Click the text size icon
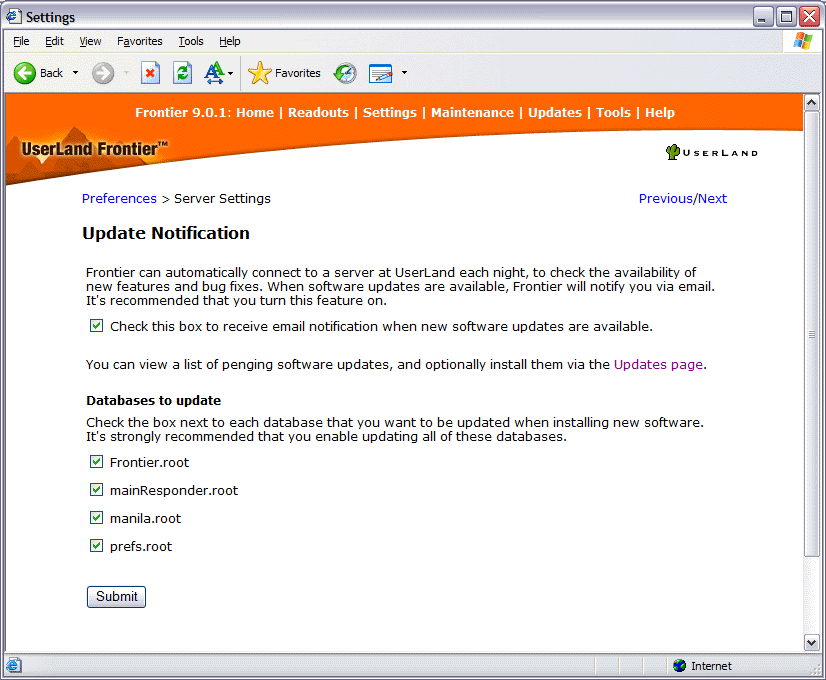 tap(214, 73)
